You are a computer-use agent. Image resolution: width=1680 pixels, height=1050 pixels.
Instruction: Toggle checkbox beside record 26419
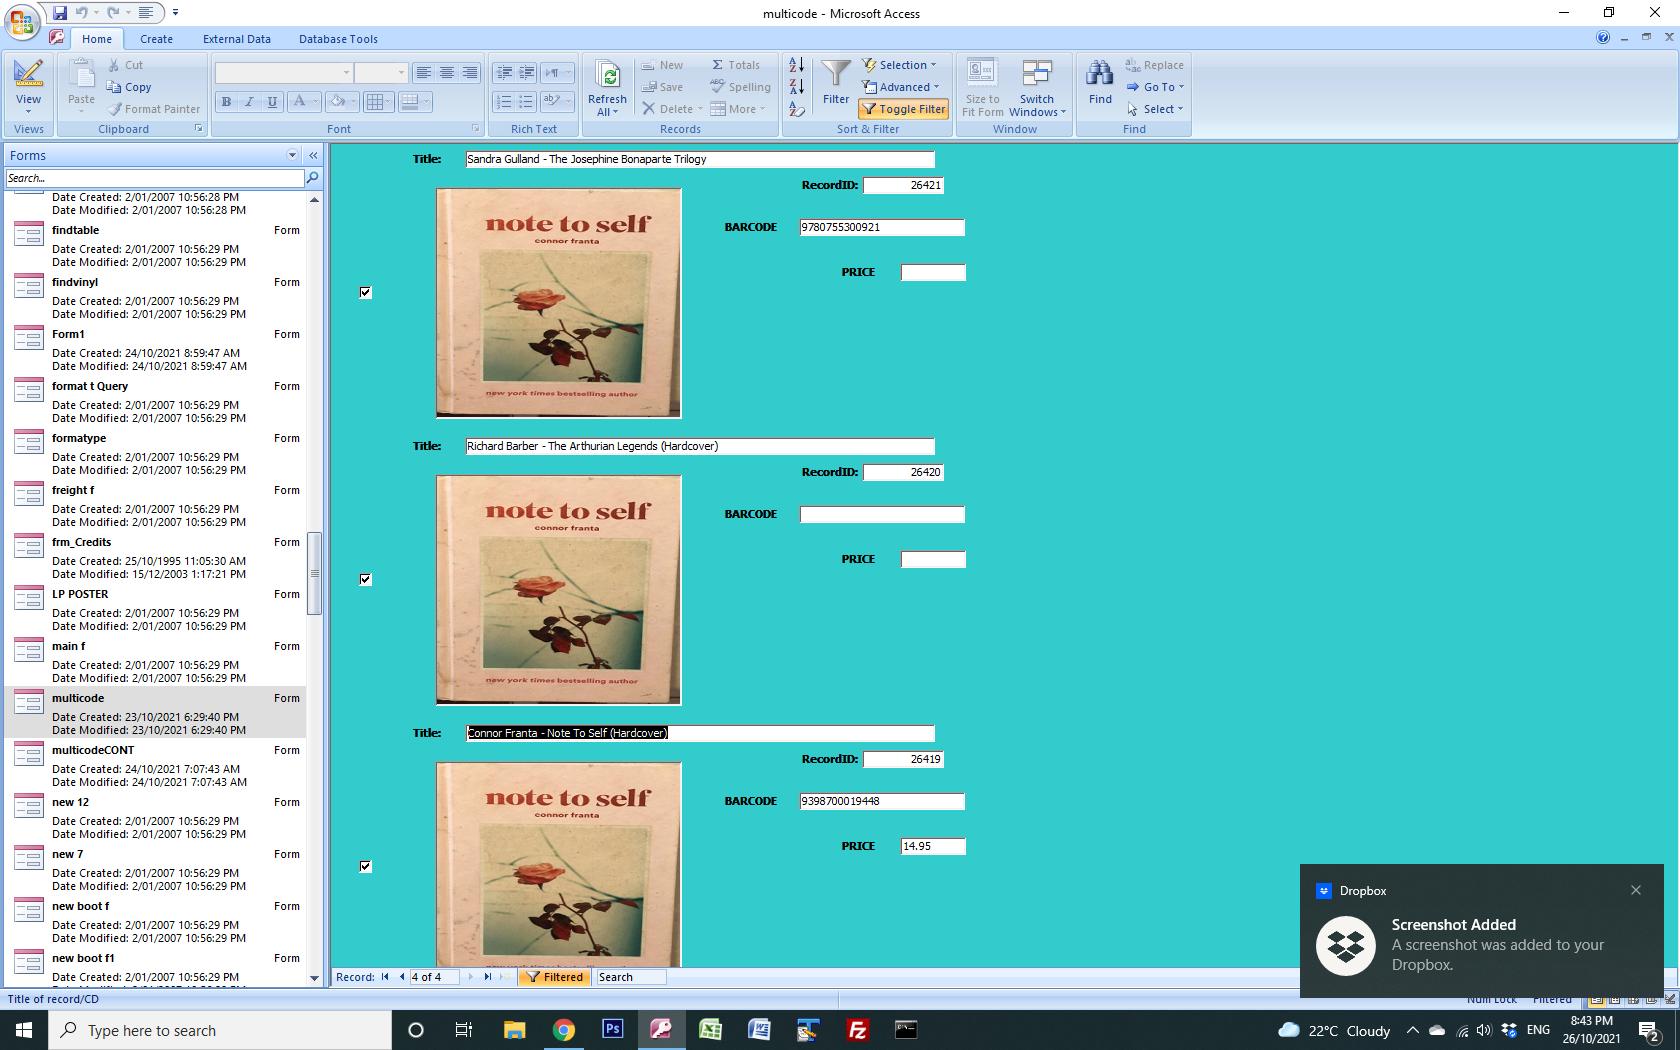(365, 866)
